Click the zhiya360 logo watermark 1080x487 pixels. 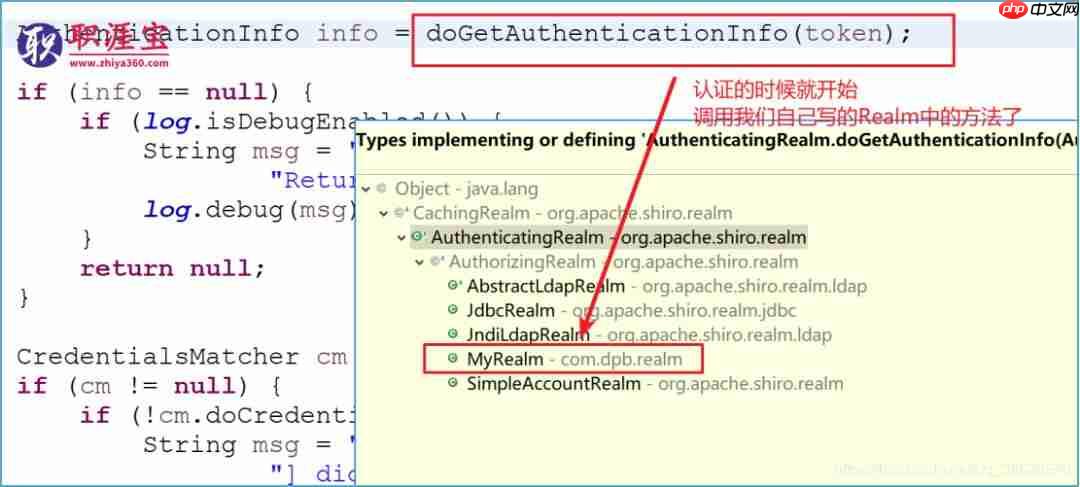click(93, 44)
